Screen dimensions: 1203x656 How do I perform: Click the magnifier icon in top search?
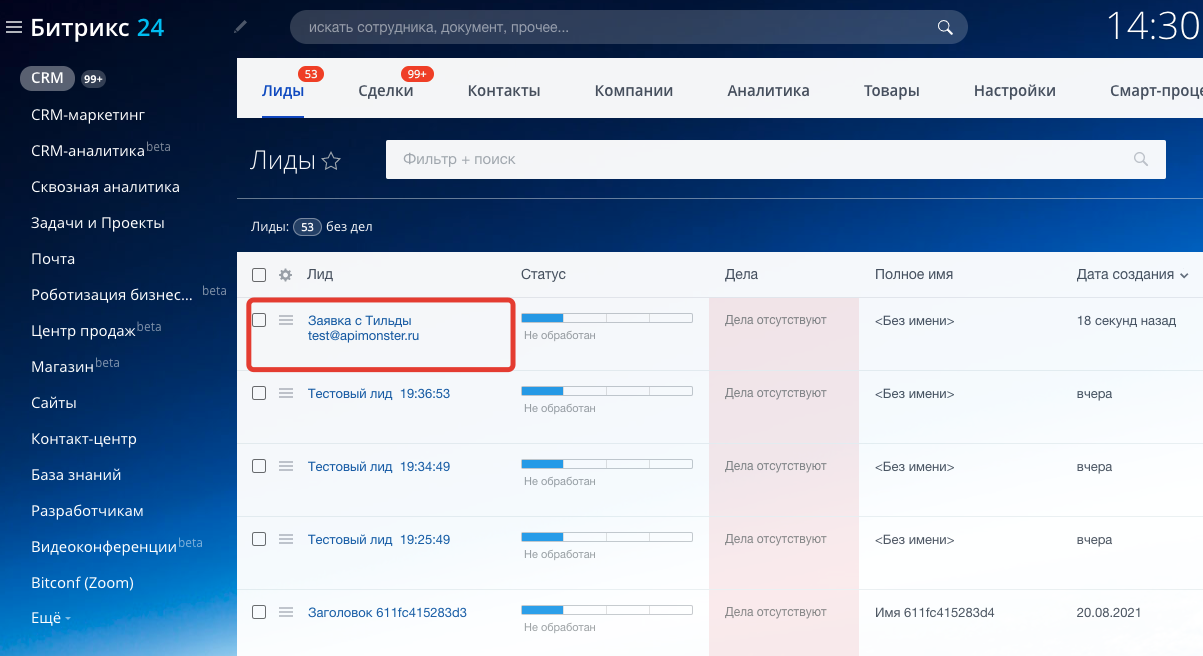coord(944,27)
